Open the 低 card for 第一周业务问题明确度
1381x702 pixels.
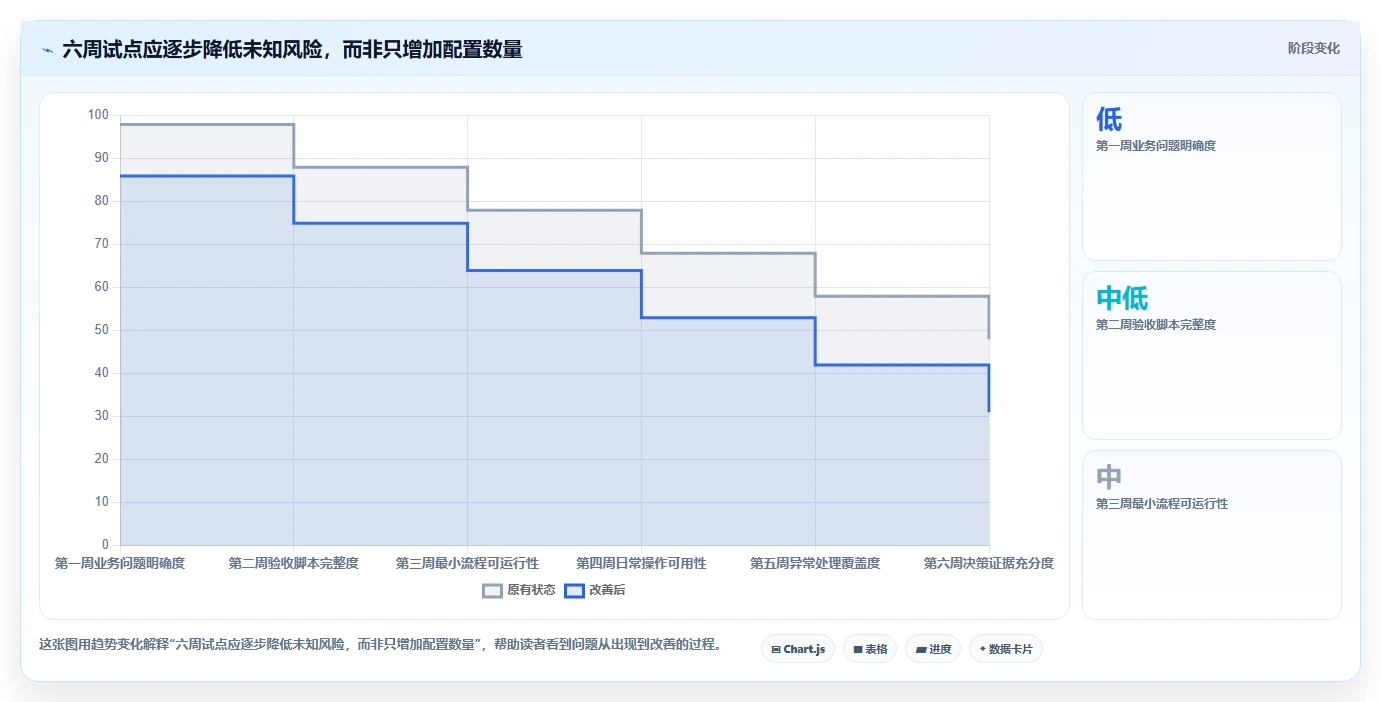click(1212, 177)
